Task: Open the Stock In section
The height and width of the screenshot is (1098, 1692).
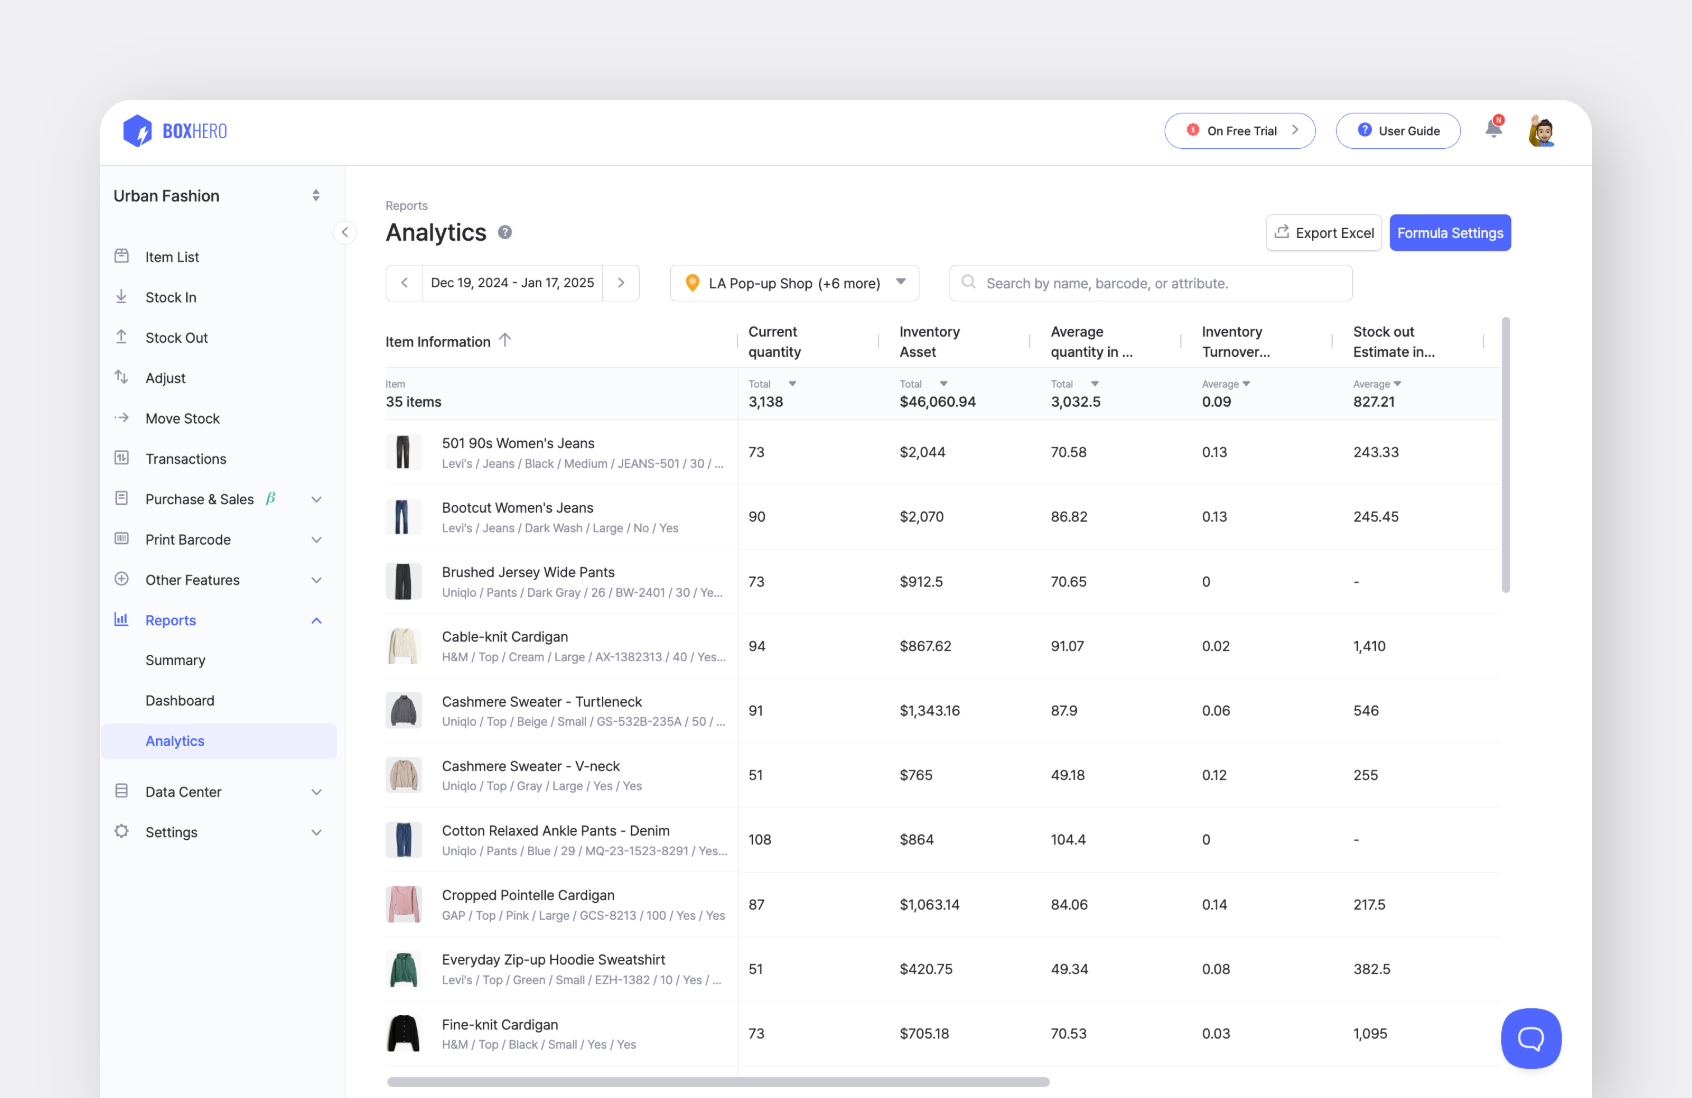Action: (x=170, y=297)
